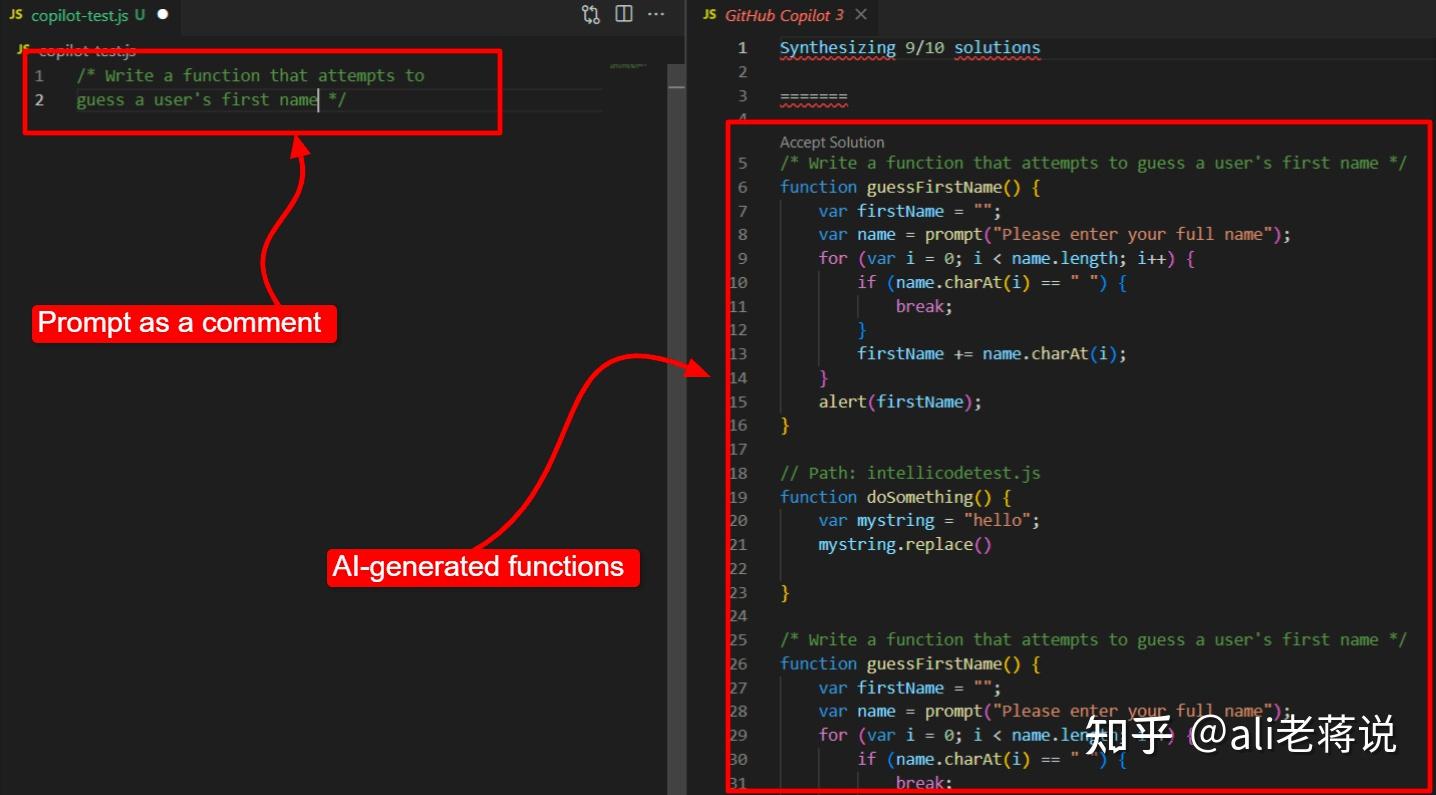This screenshot has height=795, width=1436.
Task: Switch to the copilot-test.js tab
Action: click(x=80, y=15)
